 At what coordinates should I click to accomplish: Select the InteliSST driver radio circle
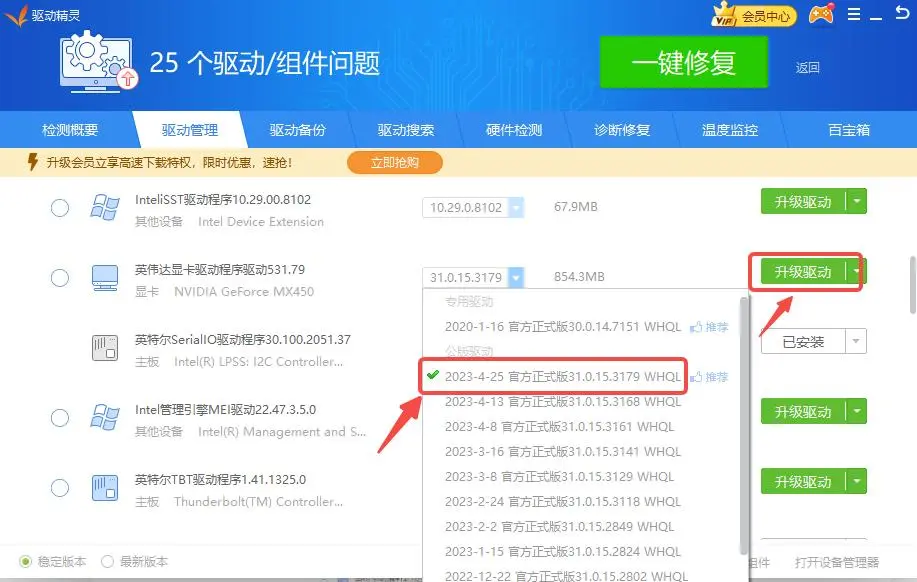click(x=60, y=208)
